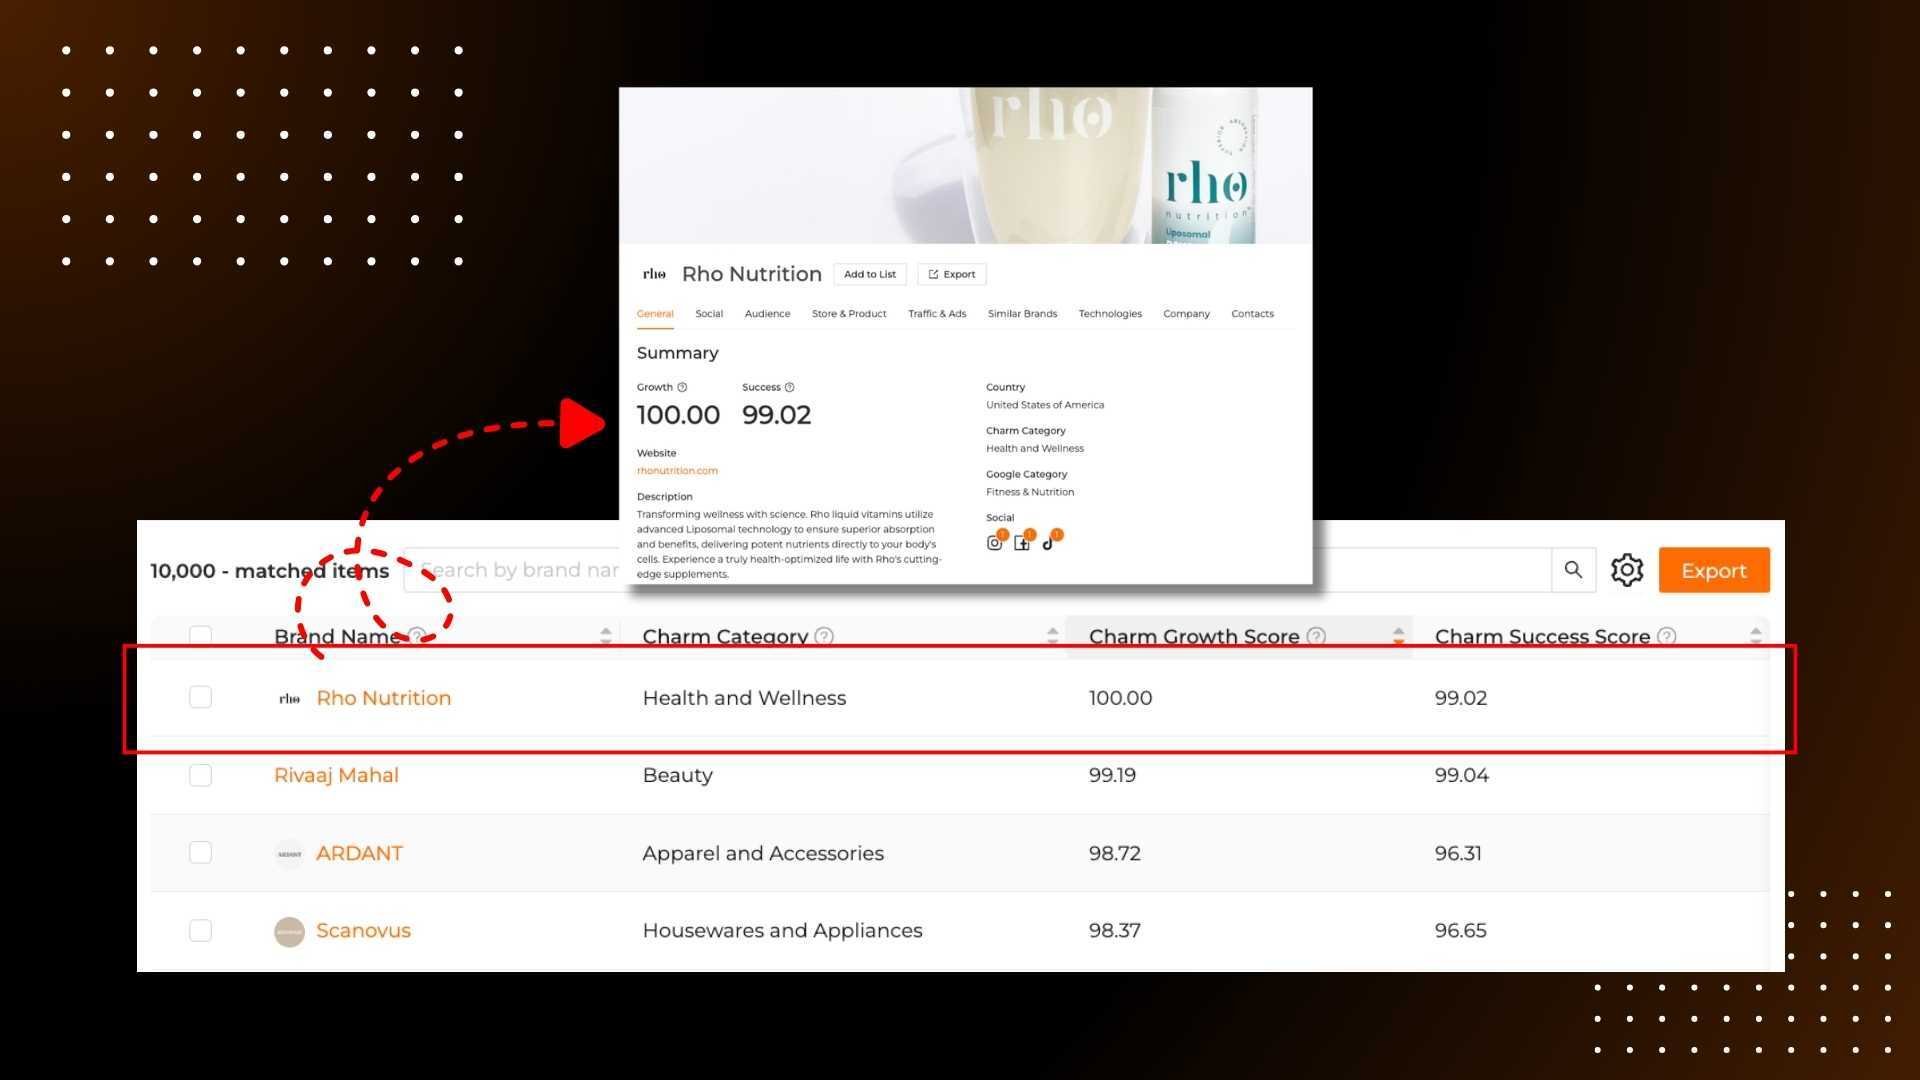This screenshot has width=1920, height=1080.
Task: View the Similar Brands tab
Action: [1022, 314]
